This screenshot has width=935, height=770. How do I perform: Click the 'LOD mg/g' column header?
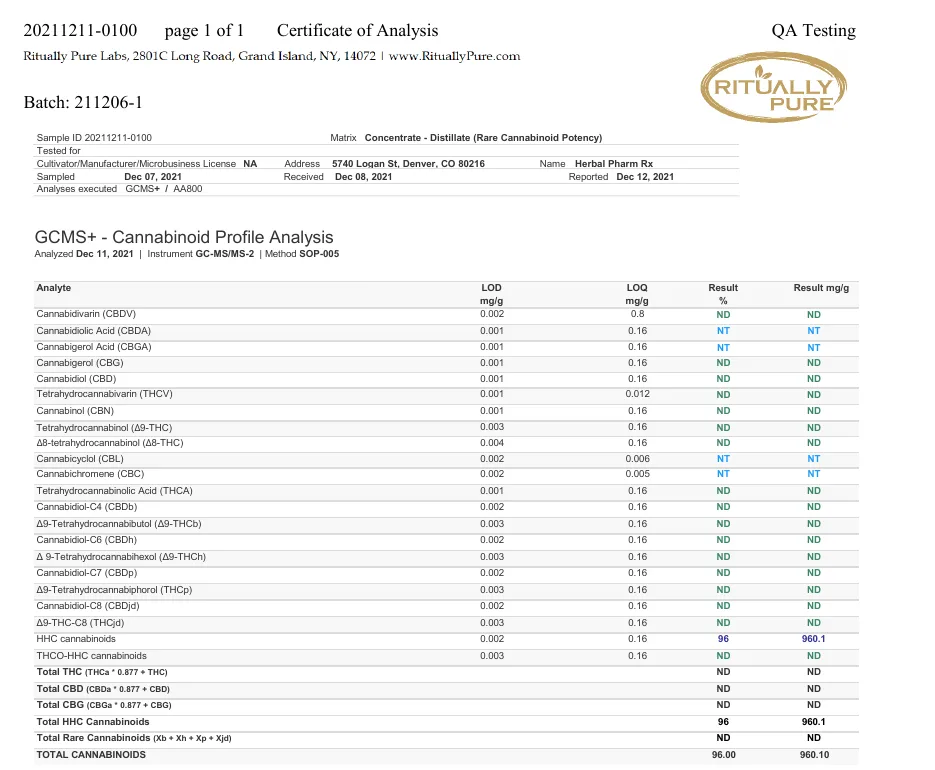click(491, 294)
